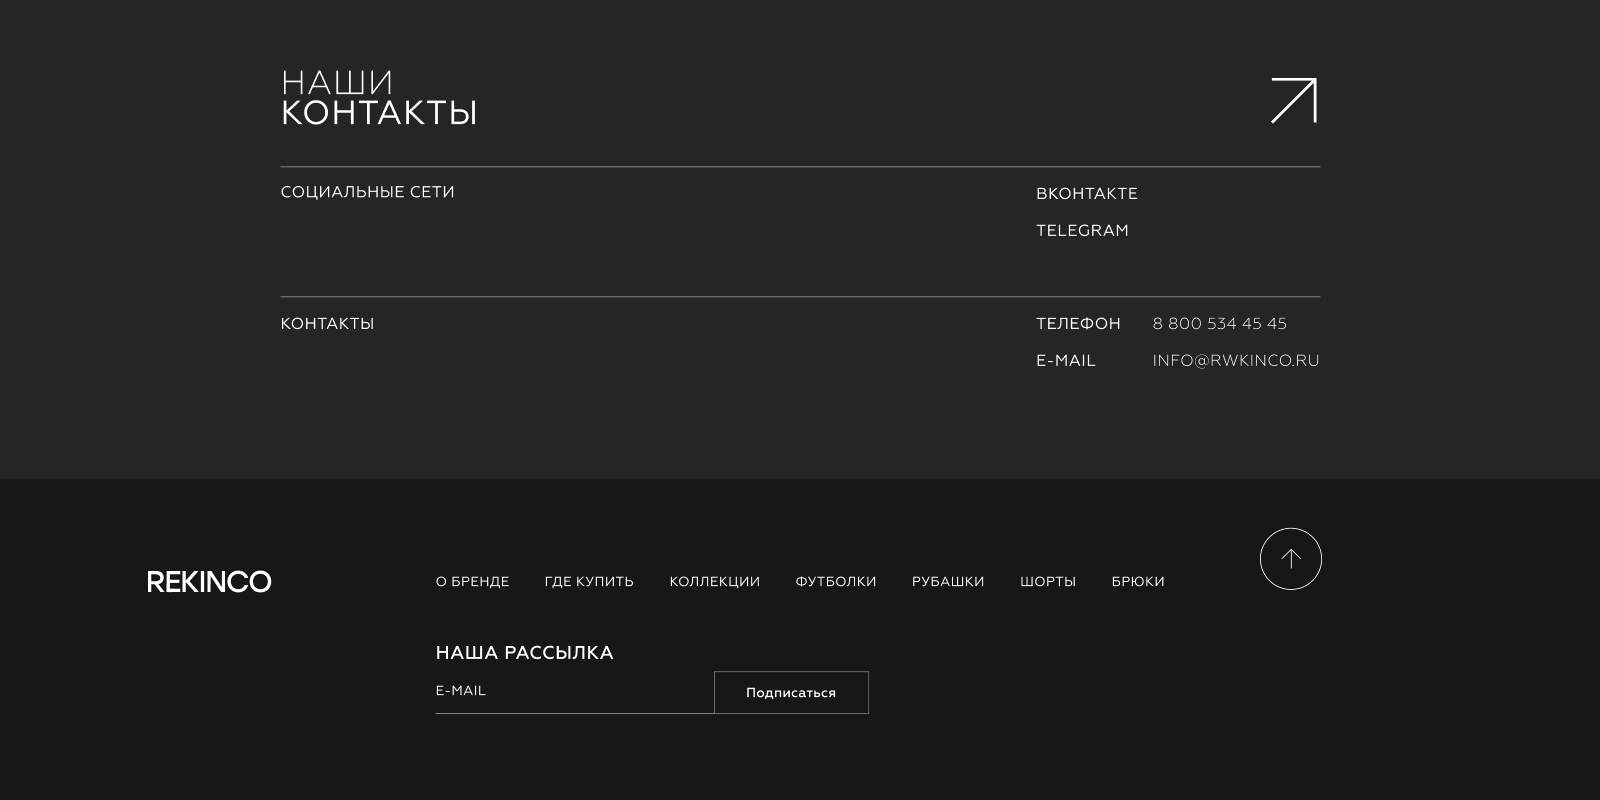Click the INFO@RWKINCO.RU email address
The height and width of the screenshot is (800, 1600).
point(1235,361)
